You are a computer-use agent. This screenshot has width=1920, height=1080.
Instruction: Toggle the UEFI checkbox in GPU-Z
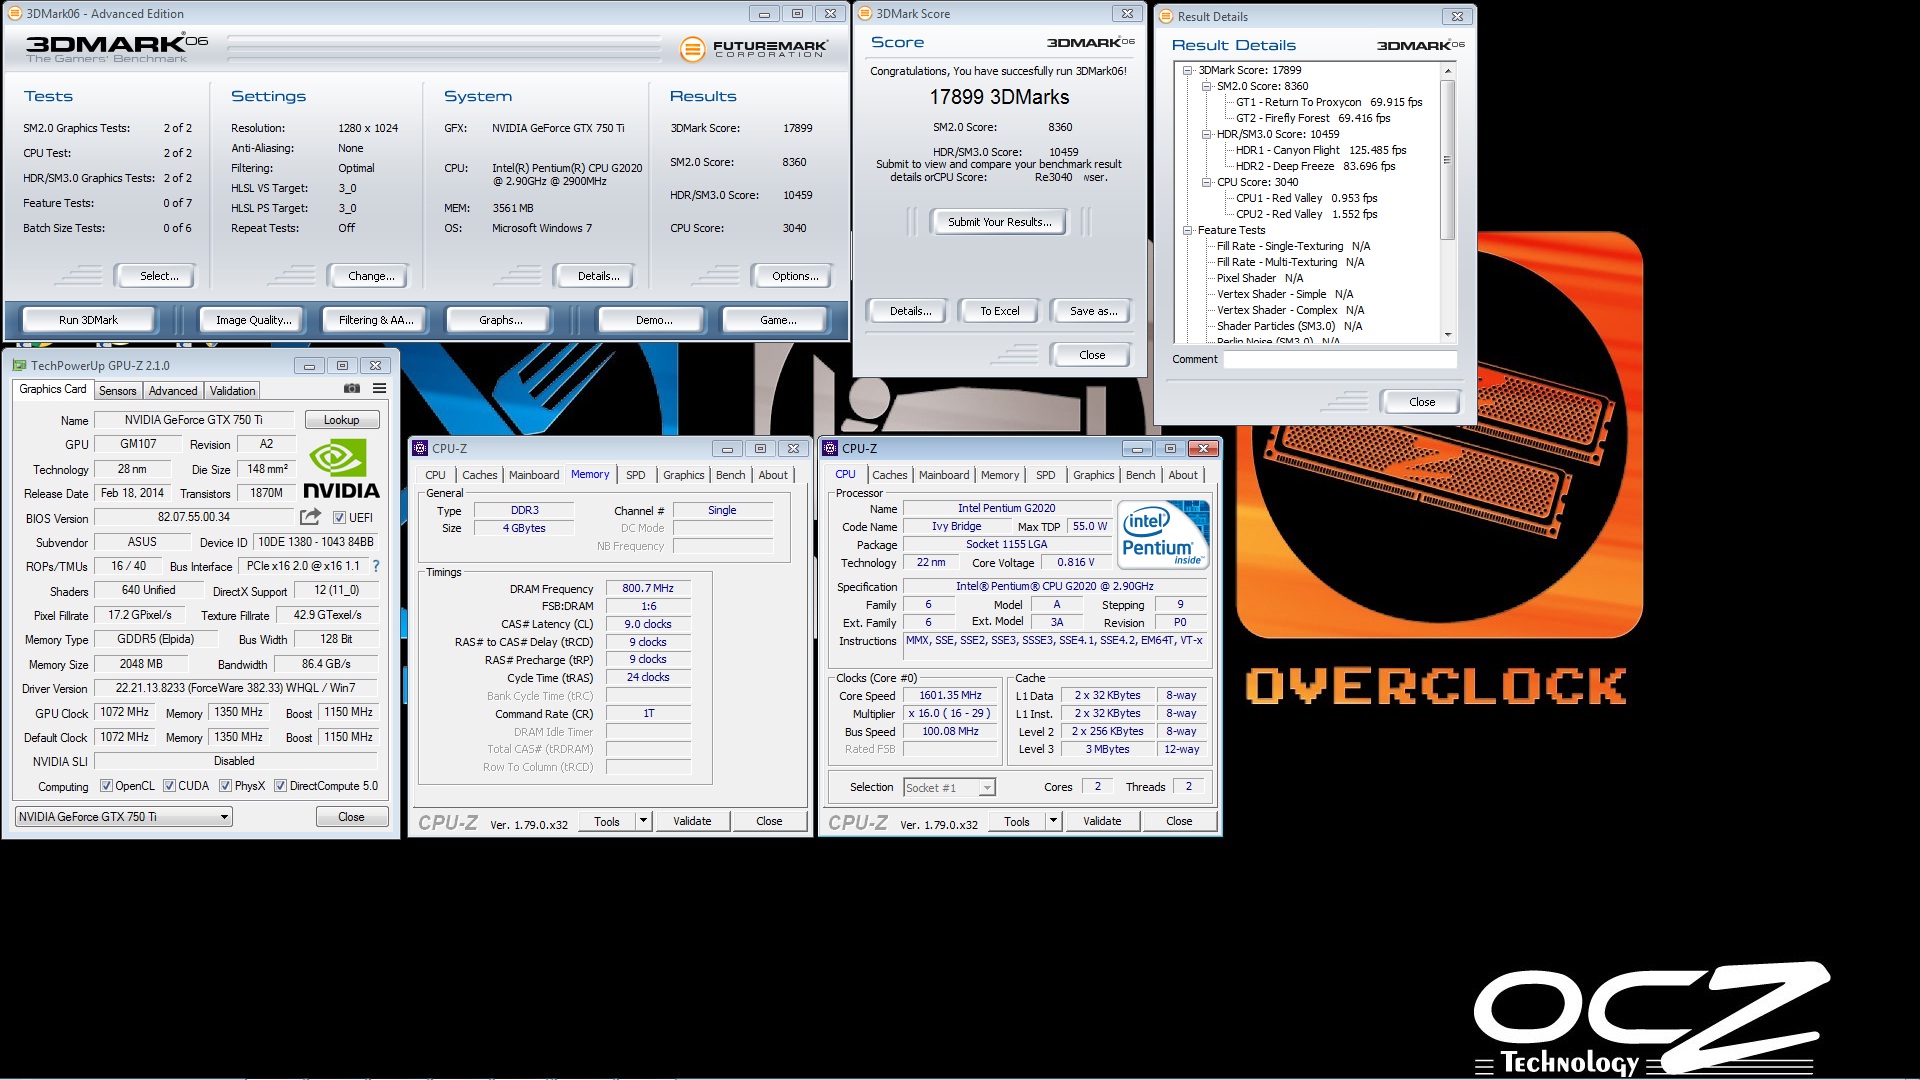339,517
